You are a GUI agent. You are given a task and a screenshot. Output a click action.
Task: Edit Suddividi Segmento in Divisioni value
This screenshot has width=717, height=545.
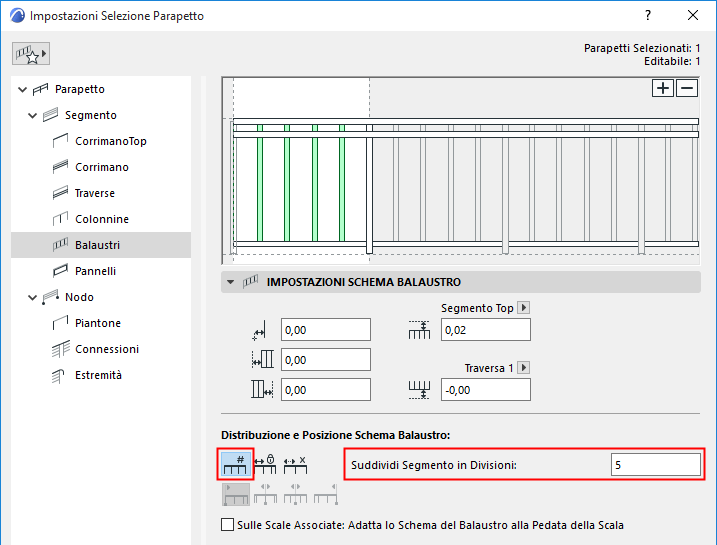click(656, 465)
